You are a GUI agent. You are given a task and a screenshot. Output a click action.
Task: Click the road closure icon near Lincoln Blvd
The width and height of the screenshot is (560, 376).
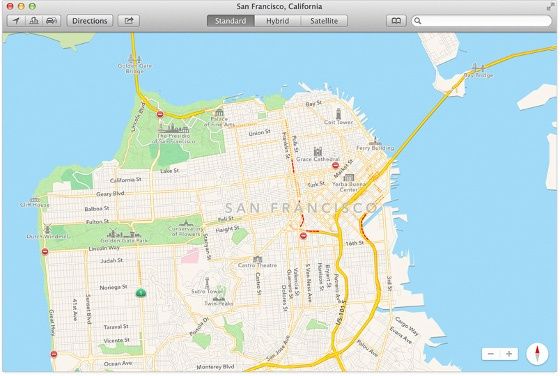tap(160, 114)
